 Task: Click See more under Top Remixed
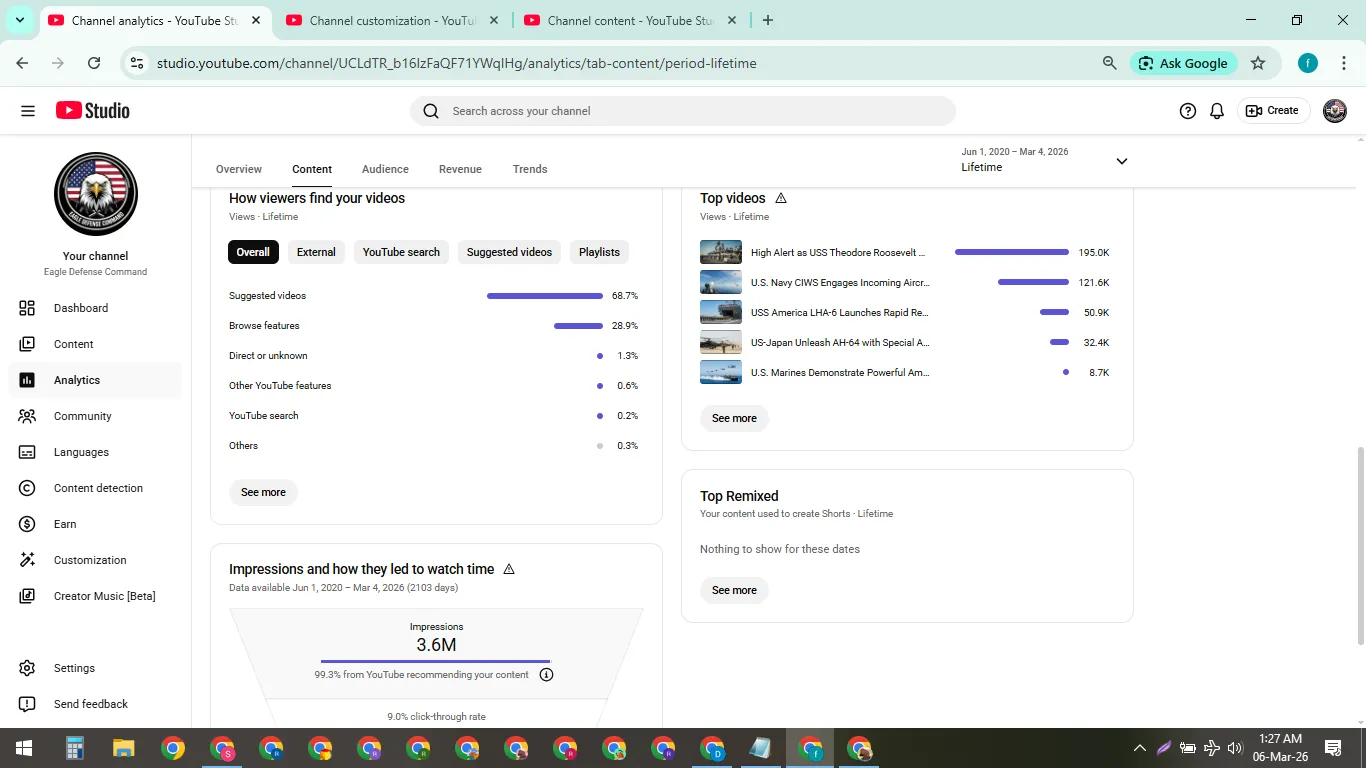(x=734, y=590)
